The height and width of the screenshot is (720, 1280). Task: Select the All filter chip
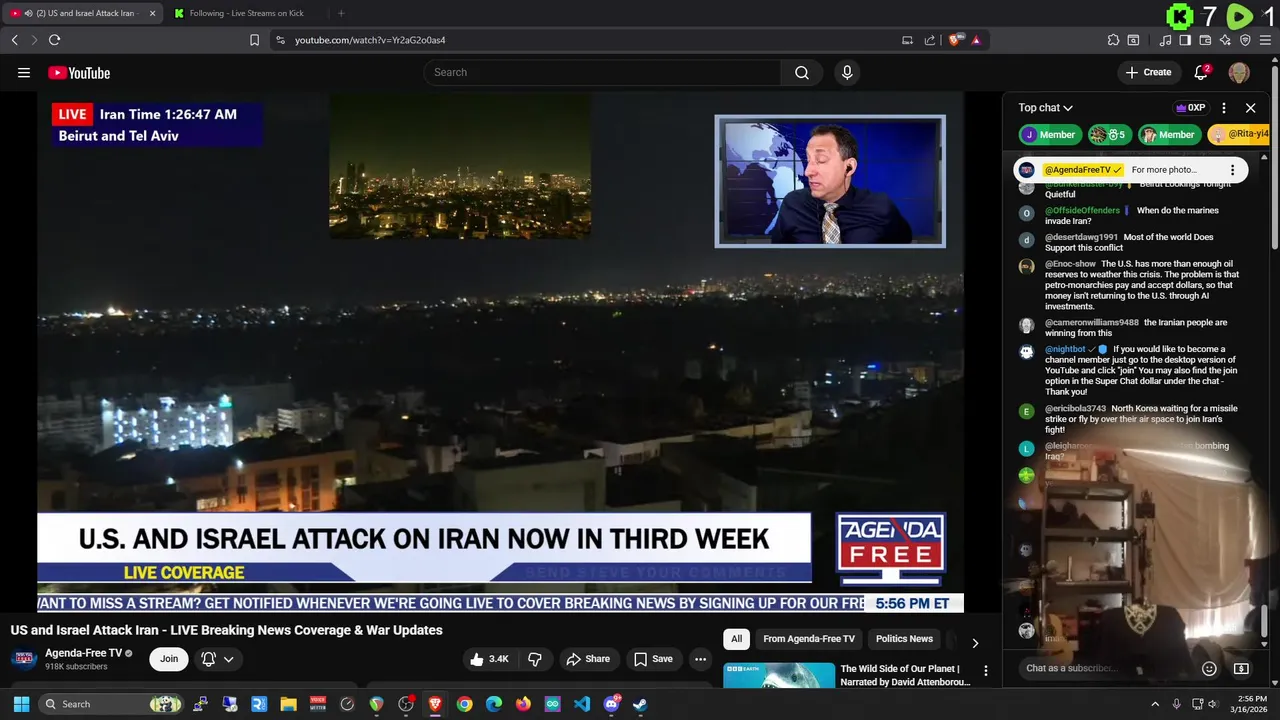tap(736, 639)
